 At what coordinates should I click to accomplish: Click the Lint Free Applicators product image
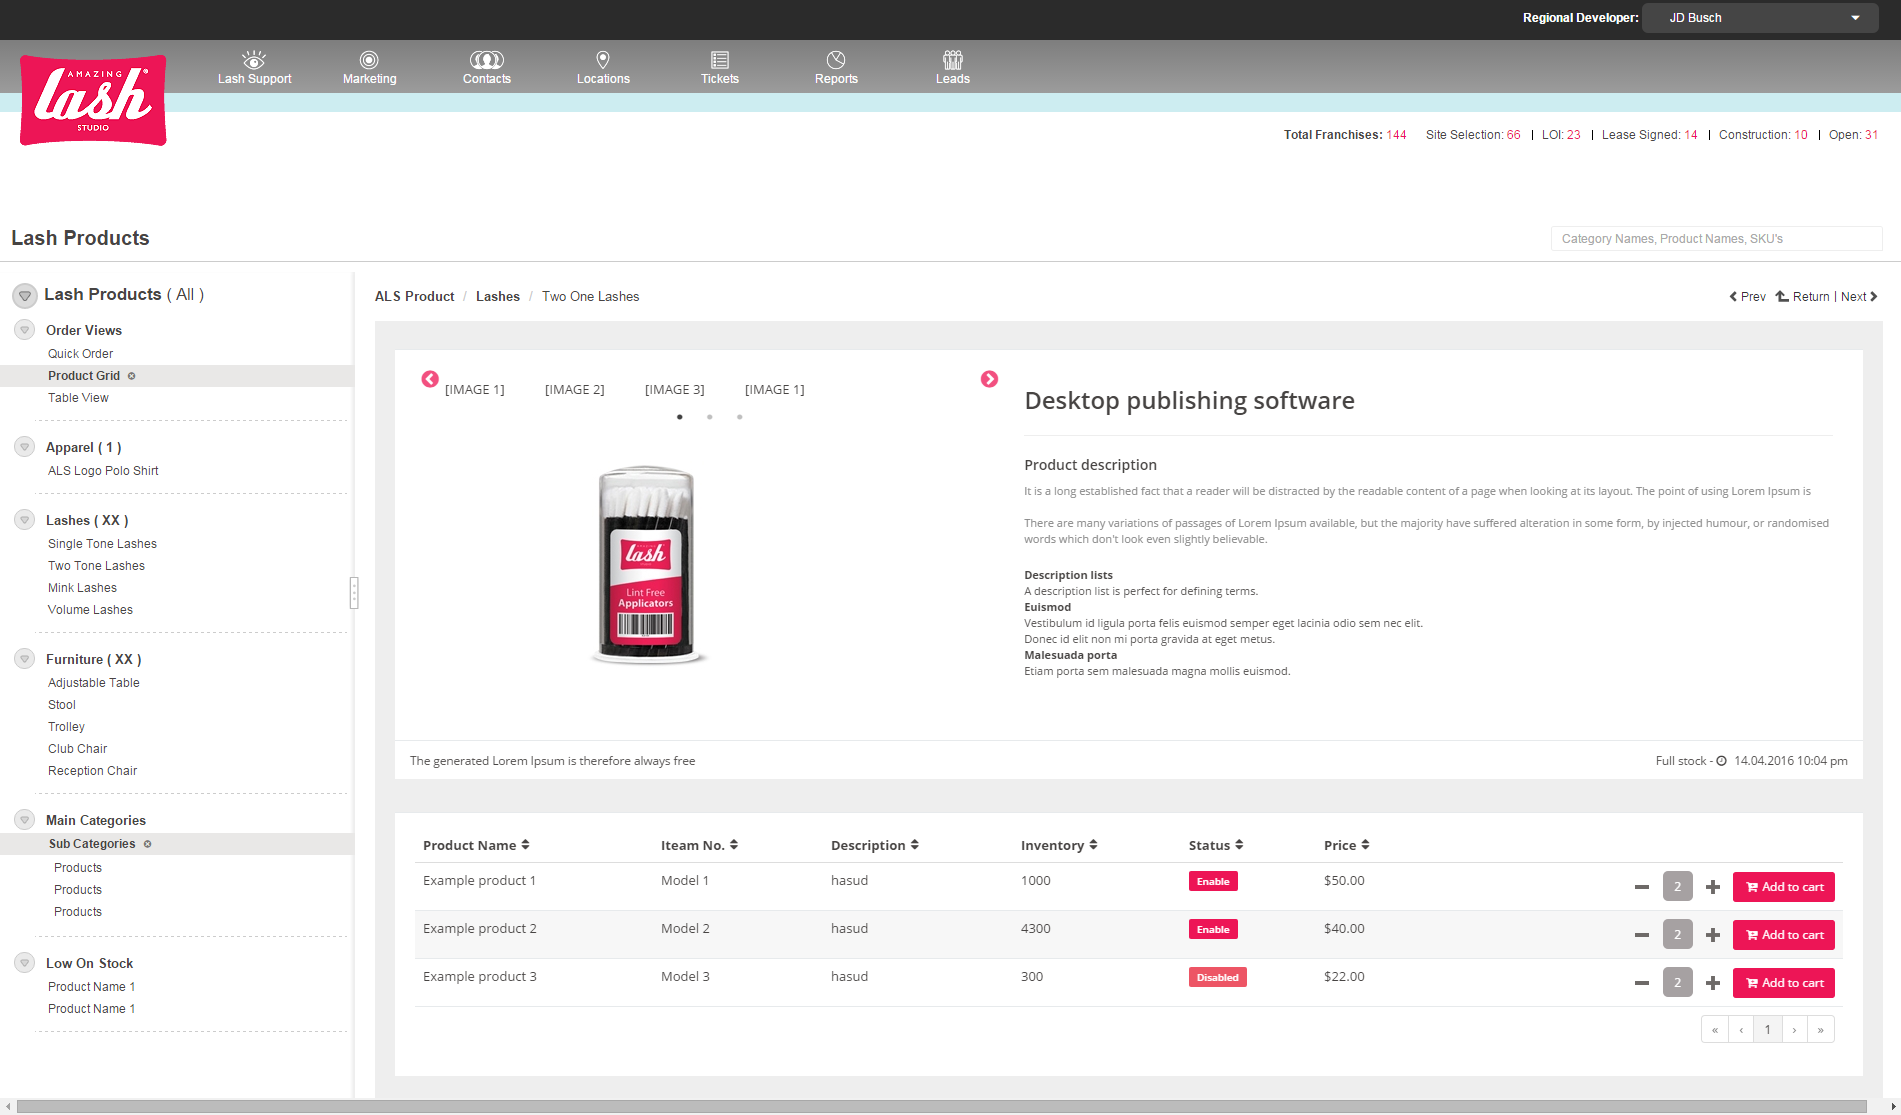tap(647, 564)
